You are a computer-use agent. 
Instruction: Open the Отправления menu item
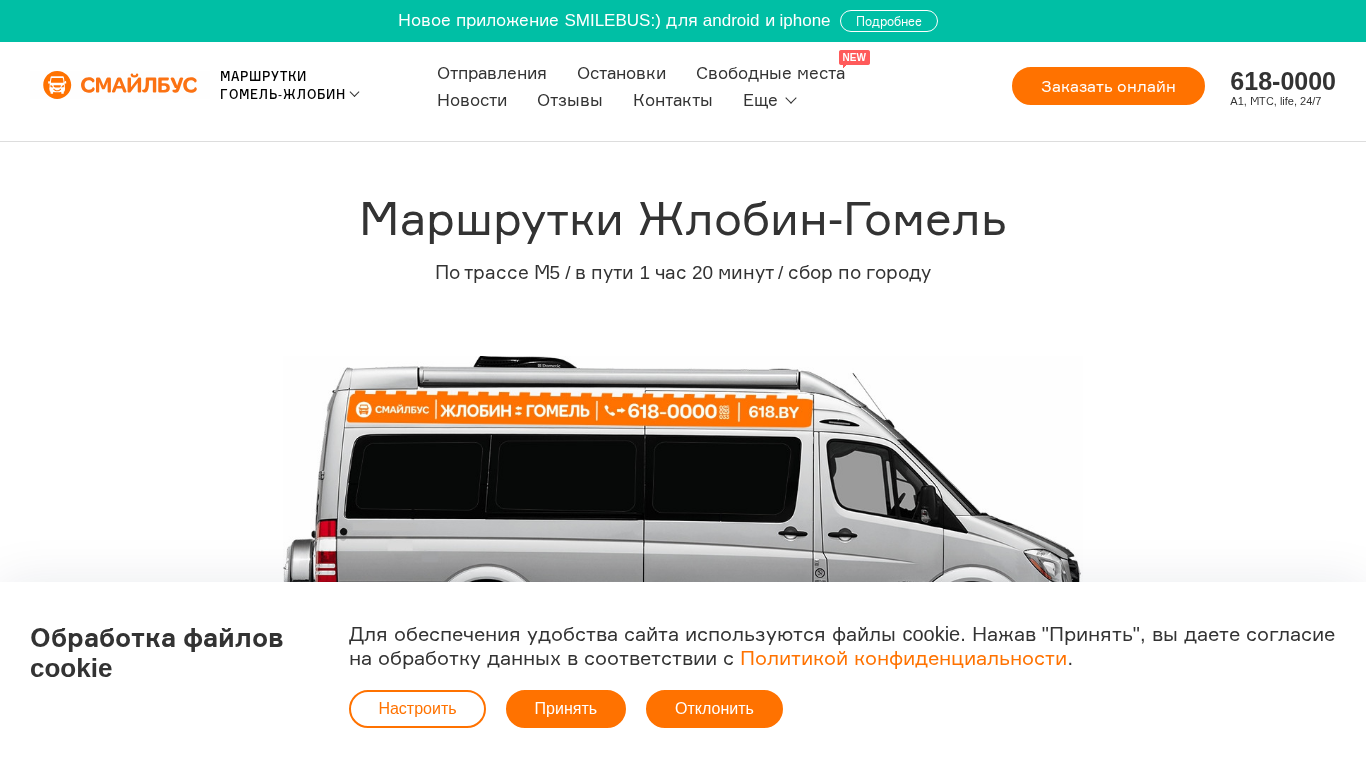[x=492, y=73]
